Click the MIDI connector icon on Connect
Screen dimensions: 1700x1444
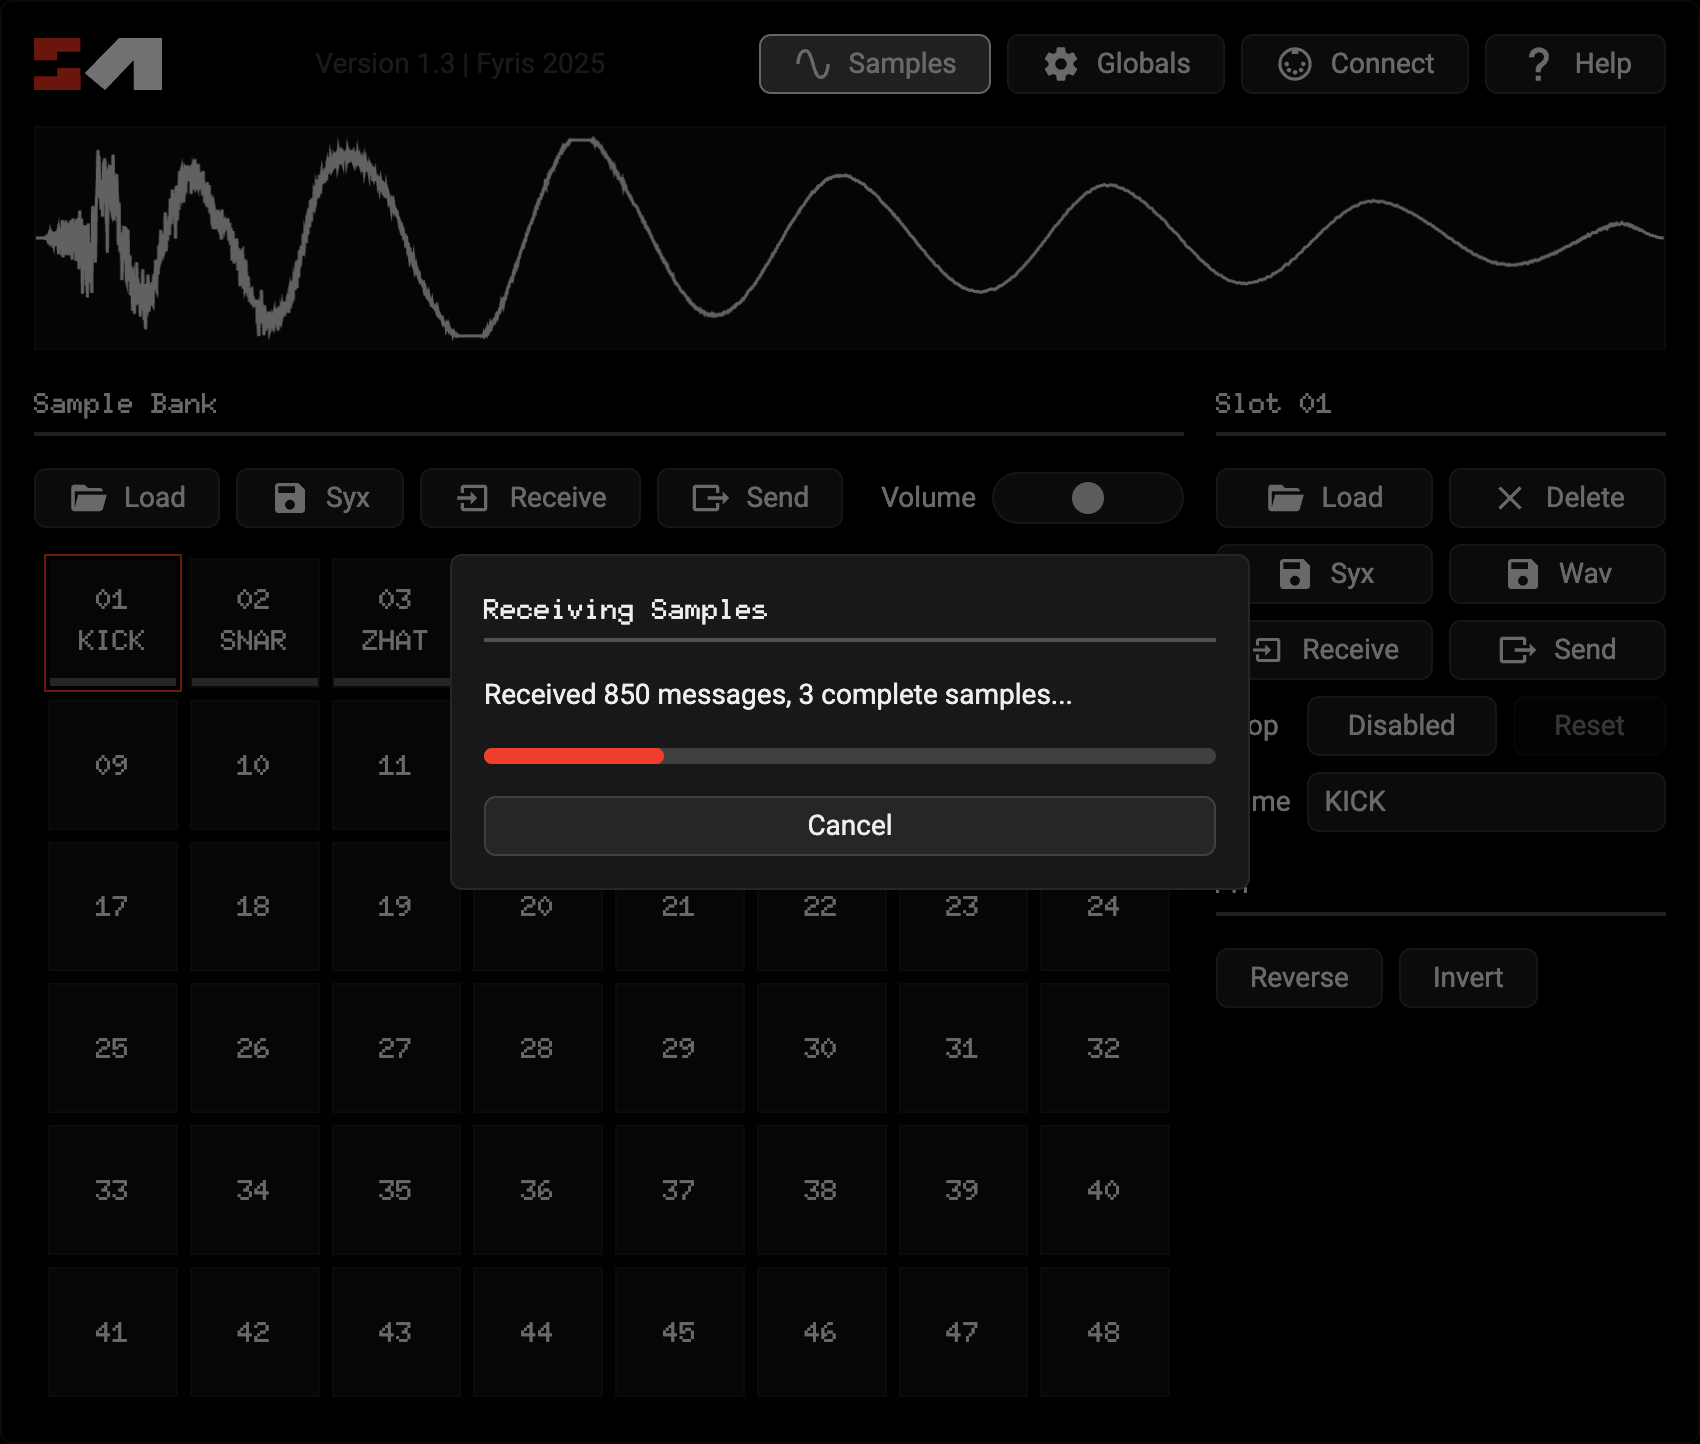click(x=1295, y=64)
